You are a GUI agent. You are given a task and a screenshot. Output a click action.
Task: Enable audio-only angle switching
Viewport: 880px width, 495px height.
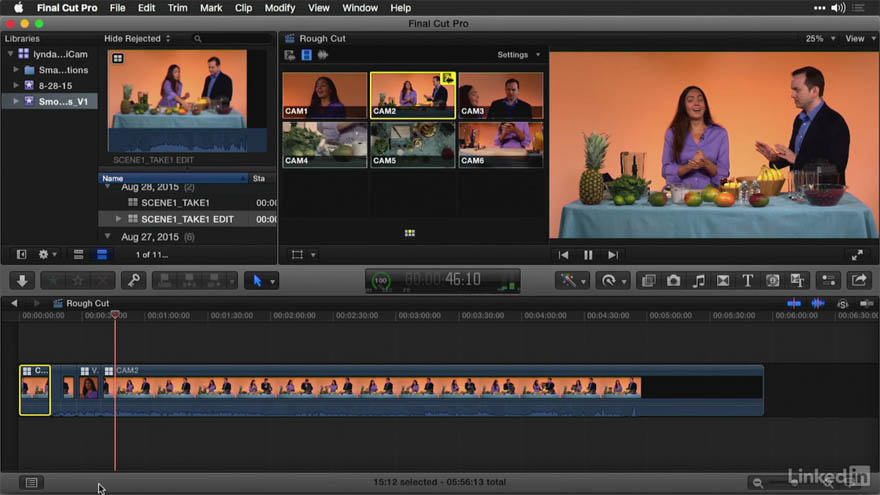[x=323, y=55]
